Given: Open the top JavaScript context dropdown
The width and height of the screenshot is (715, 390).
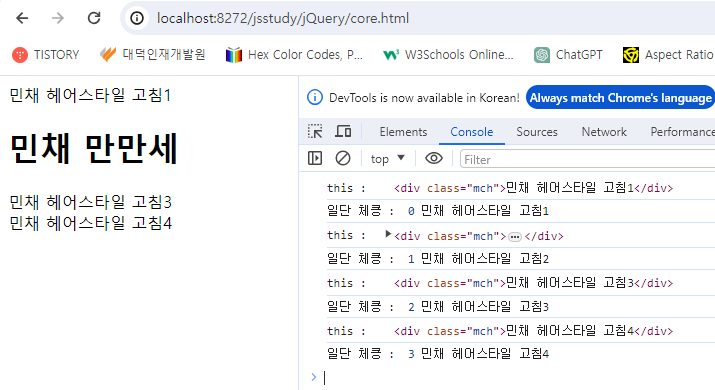Looking at the screenshot, I should [x=388, y=159].
